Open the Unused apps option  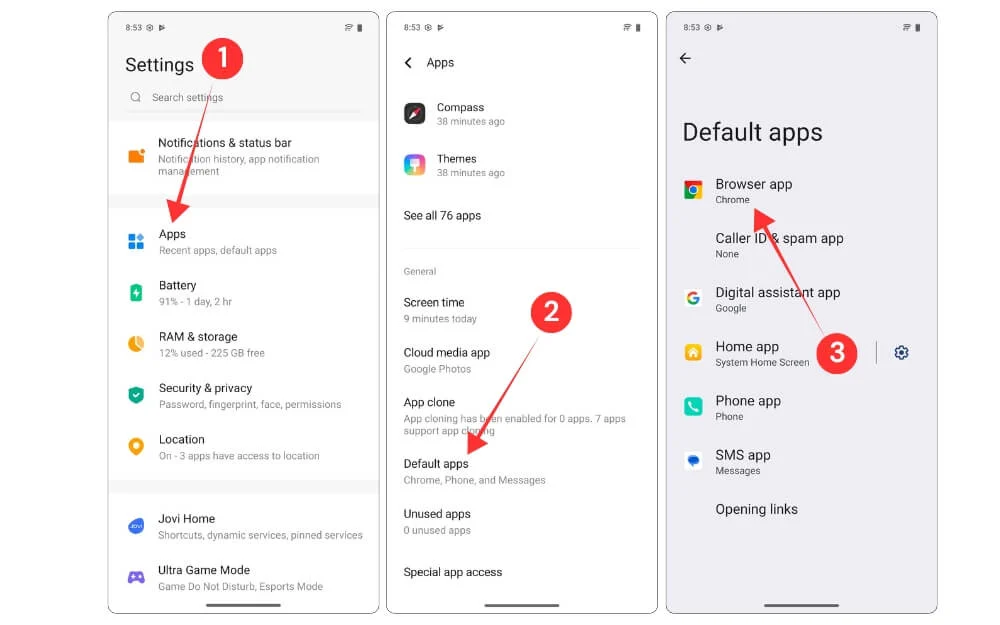[x=522, y=522]
